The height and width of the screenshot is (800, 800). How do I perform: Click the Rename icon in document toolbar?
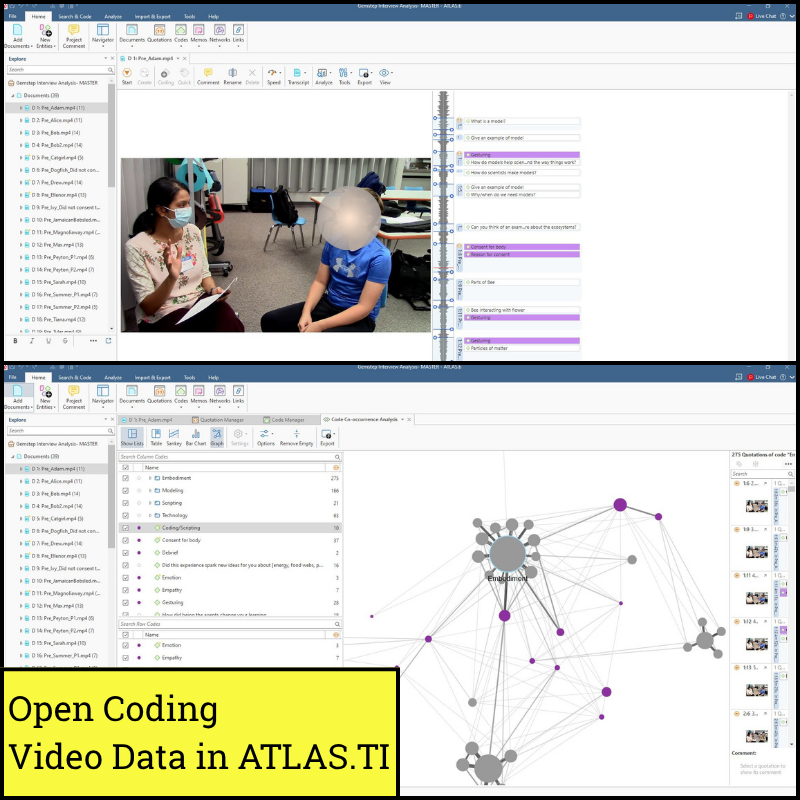coord(232,76)
